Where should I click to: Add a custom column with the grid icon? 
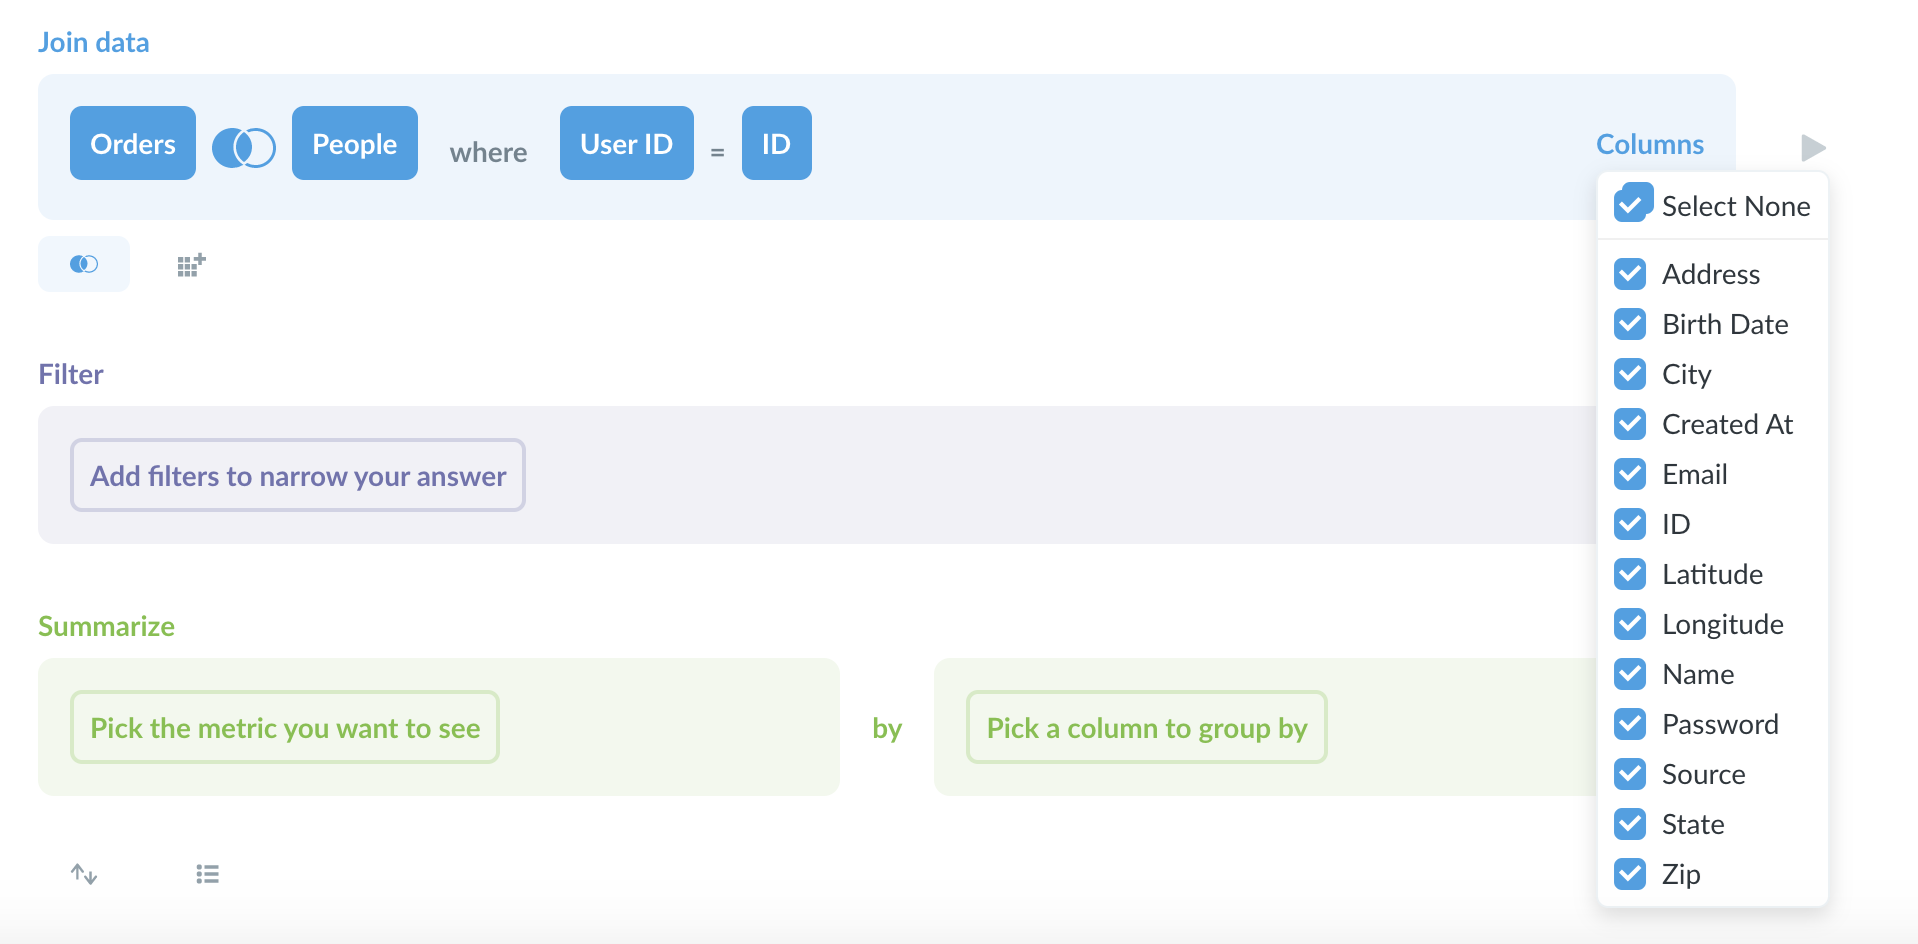pos(190,263)
